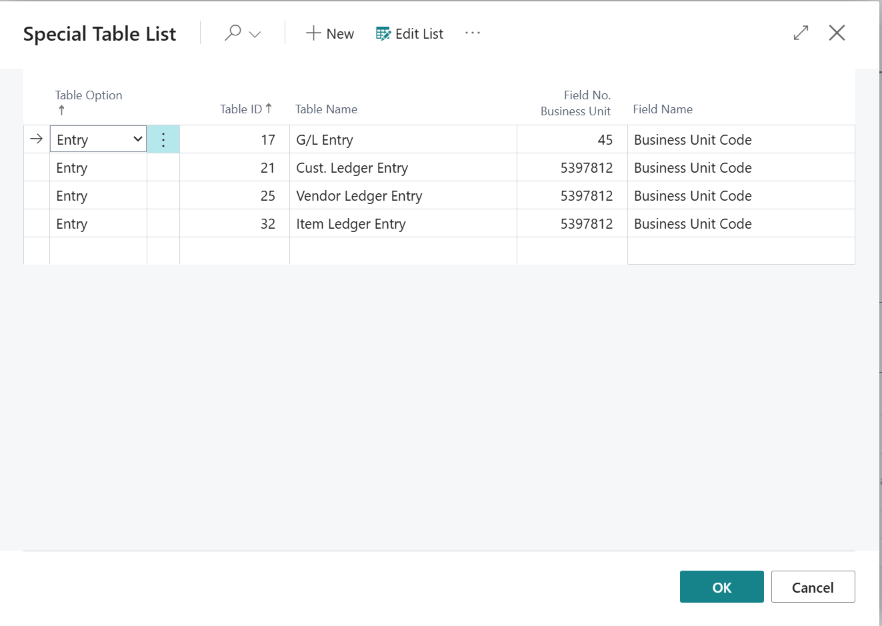The width and height of the screenshot is (882, 626).
Task: Open Edit List mode
Action: (409, 33)
